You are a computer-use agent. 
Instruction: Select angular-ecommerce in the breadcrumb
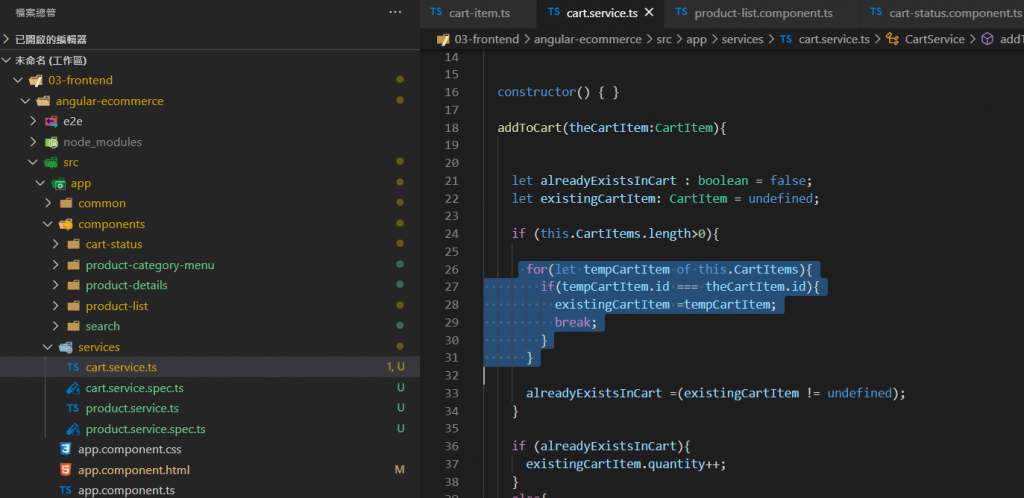point(588,39)
